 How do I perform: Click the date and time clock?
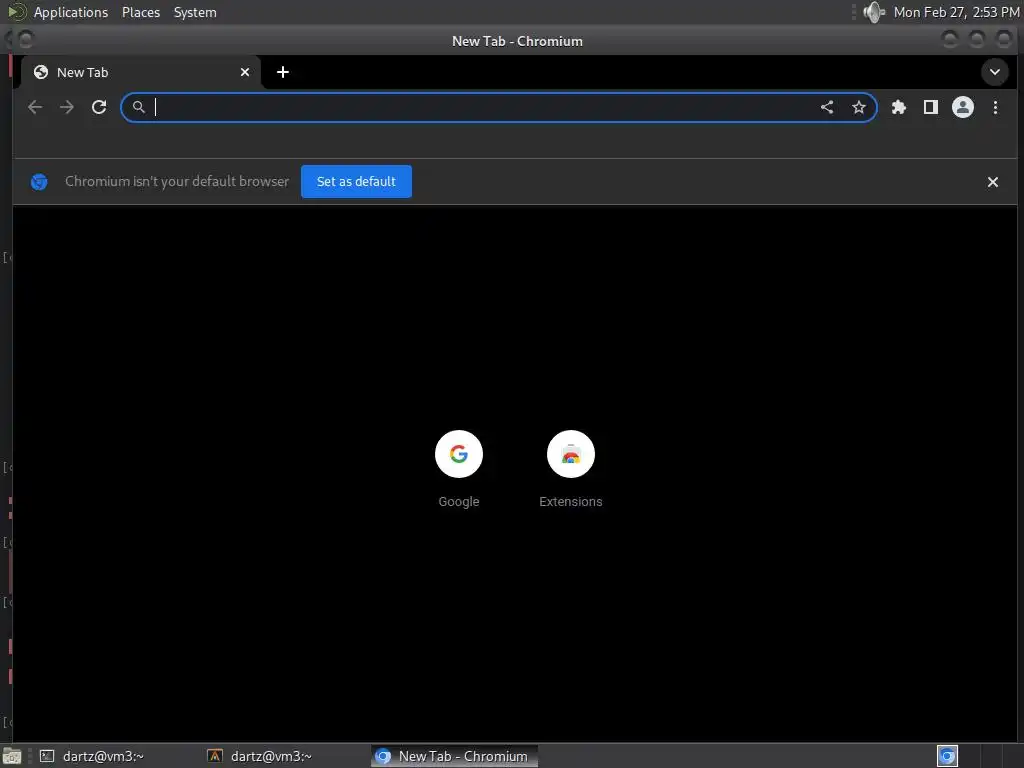[x=956, y=12]
